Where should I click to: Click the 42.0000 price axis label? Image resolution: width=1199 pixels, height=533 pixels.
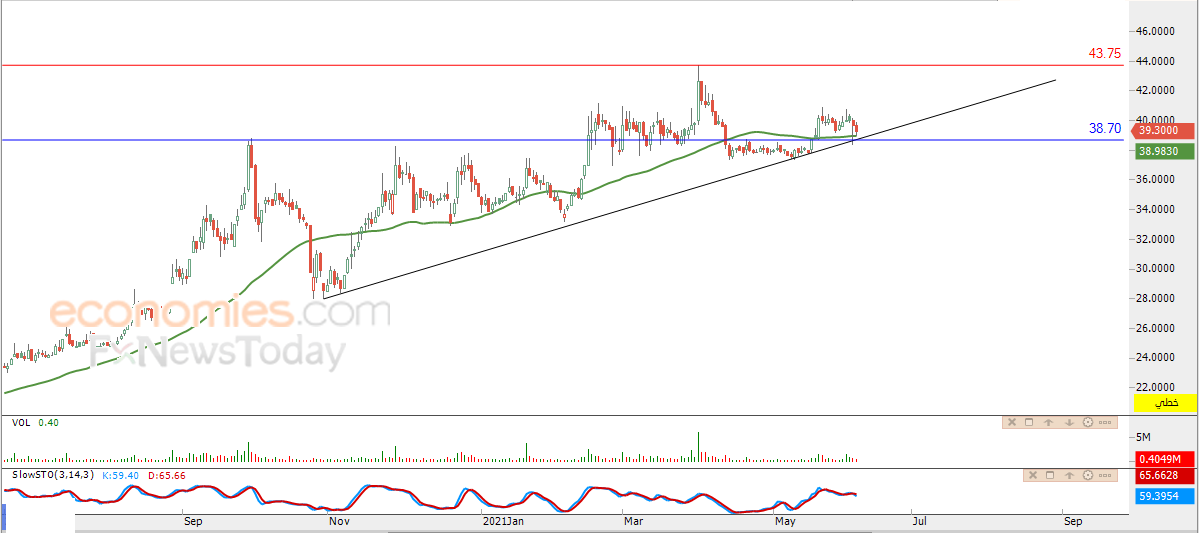[x=1155, y=90]
